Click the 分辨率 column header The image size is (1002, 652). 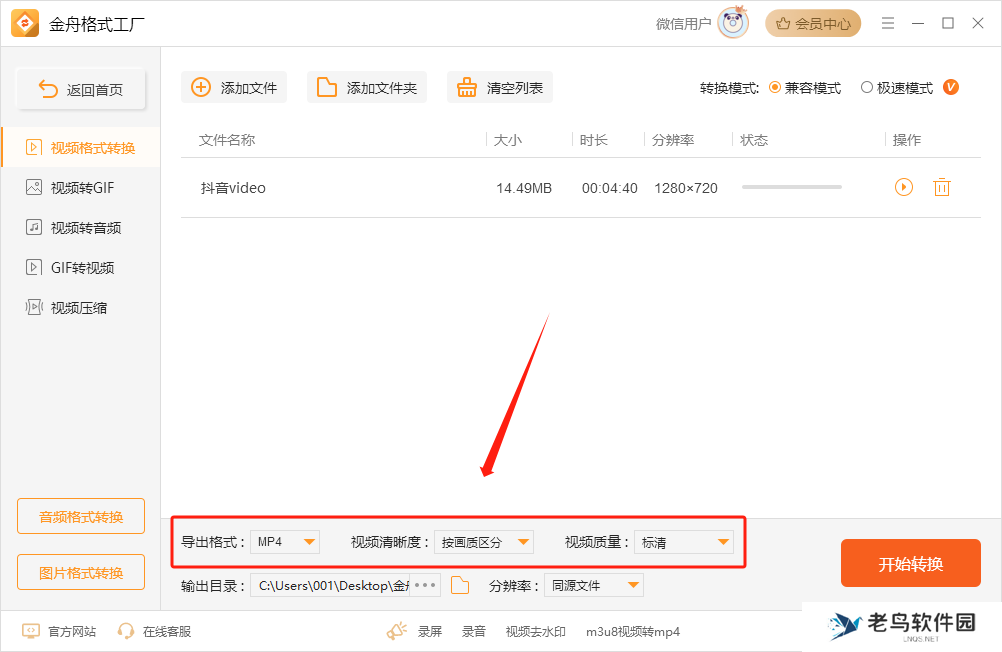pos(673,140)
